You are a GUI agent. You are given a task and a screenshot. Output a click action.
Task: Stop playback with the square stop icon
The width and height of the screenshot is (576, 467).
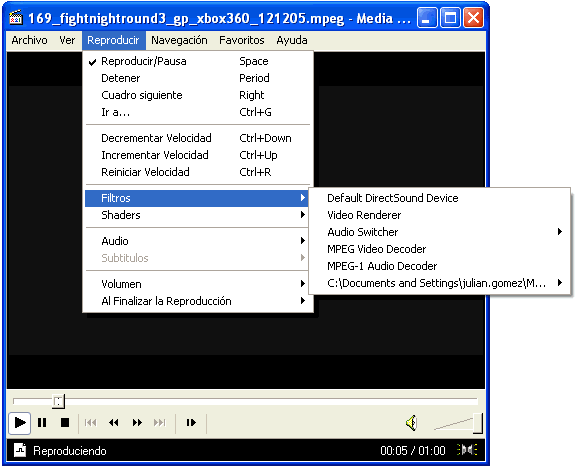[x=65, y=423]
